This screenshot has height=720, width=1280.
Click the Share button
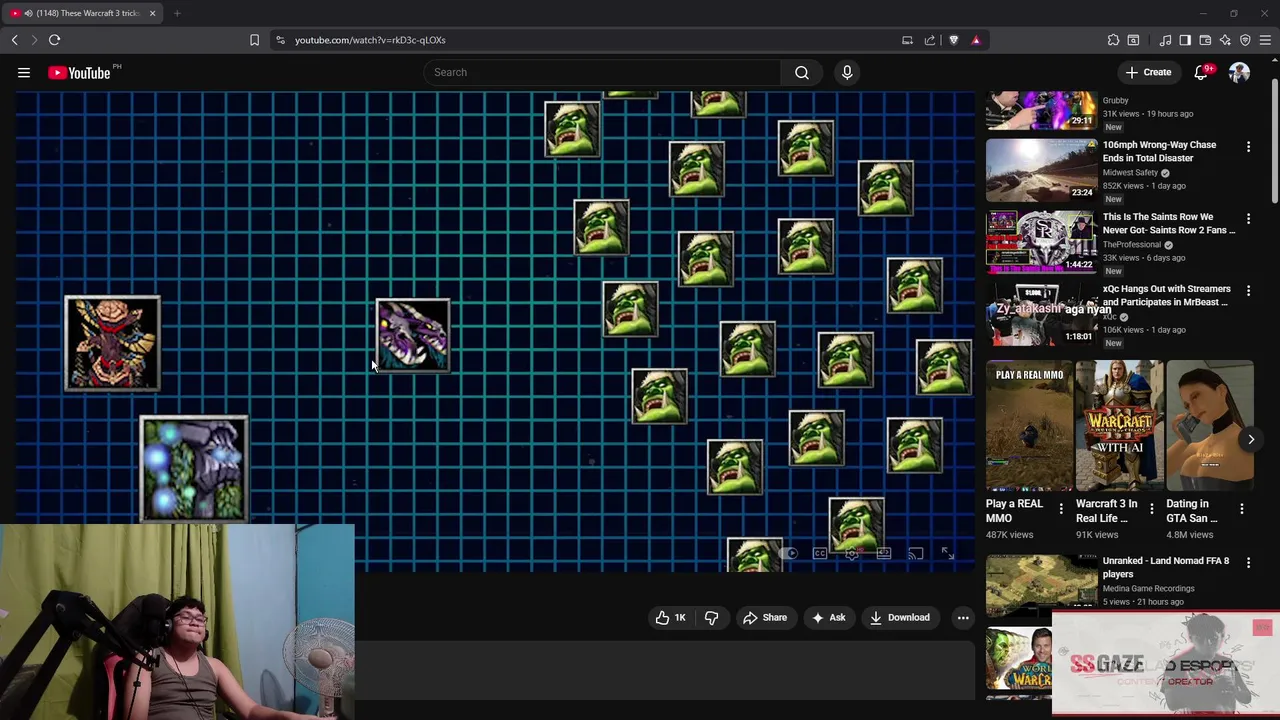point(765,618)
